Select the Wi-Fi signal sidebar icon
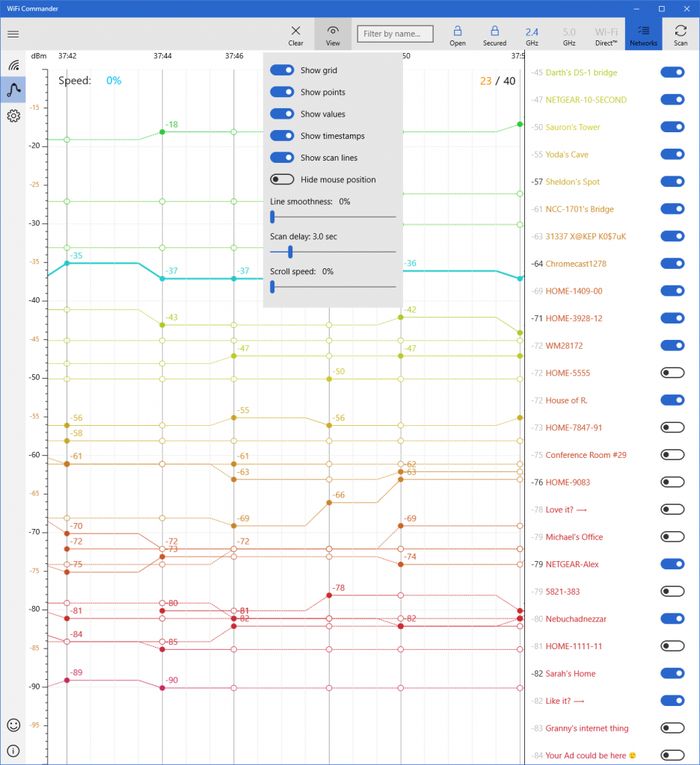 pos(13,64)
